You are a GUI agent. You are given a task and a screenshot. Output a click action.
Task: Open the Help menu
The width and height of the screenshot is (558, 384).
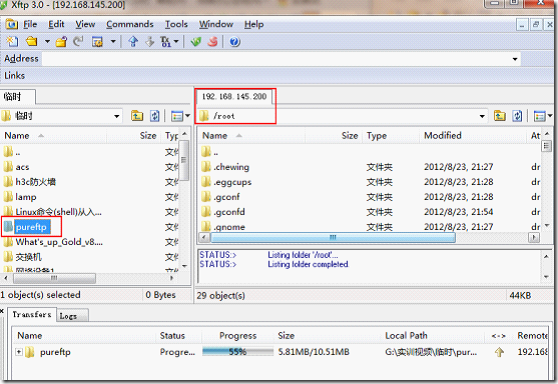pyautogui.click(x=254, y=24)
